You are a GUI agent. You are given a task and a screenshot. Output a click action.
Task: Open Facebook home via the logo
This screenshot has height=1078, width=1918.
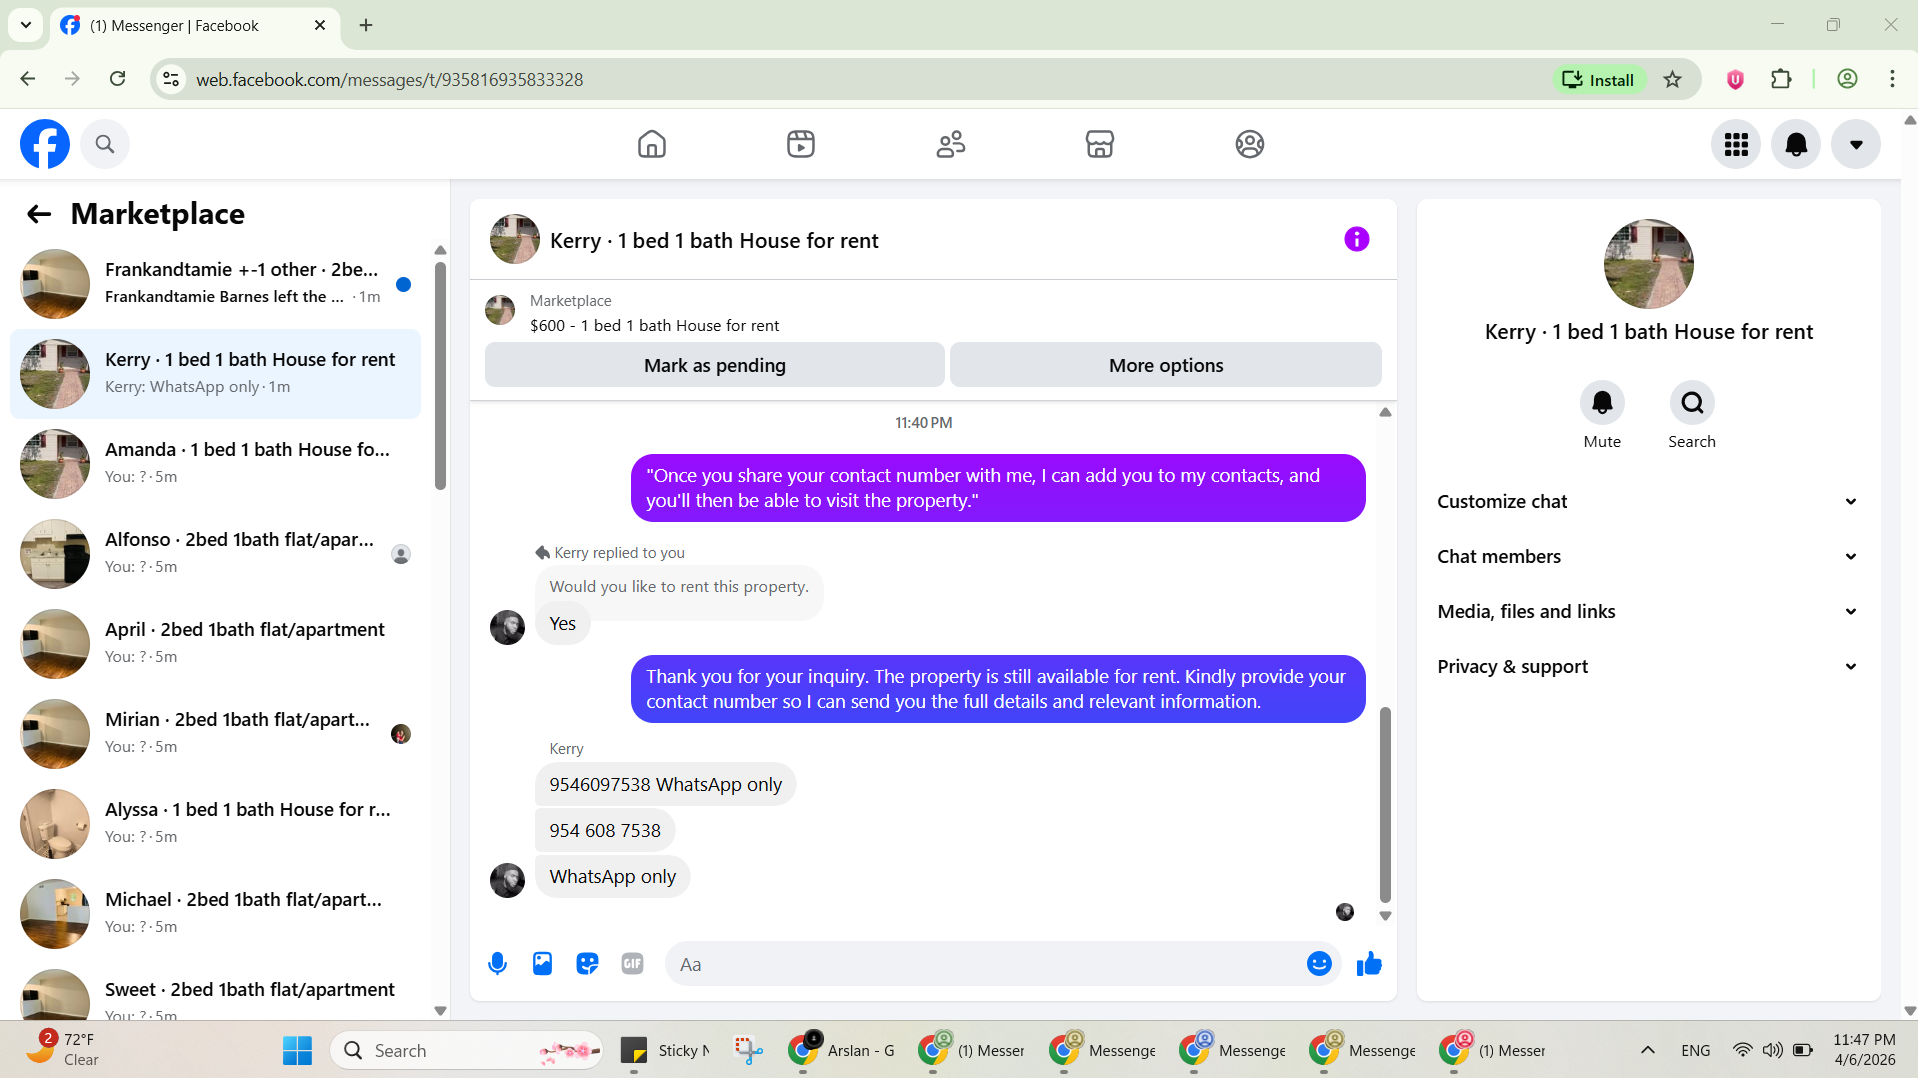[x=45, y=144]
